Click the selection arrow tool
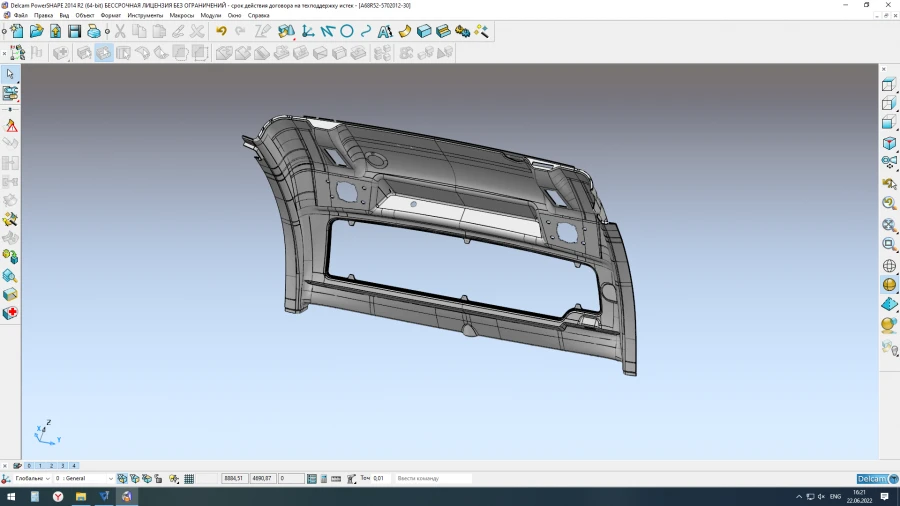Viewport: 900px width, 506px height. pyautogui.click(x=11, y=74)
